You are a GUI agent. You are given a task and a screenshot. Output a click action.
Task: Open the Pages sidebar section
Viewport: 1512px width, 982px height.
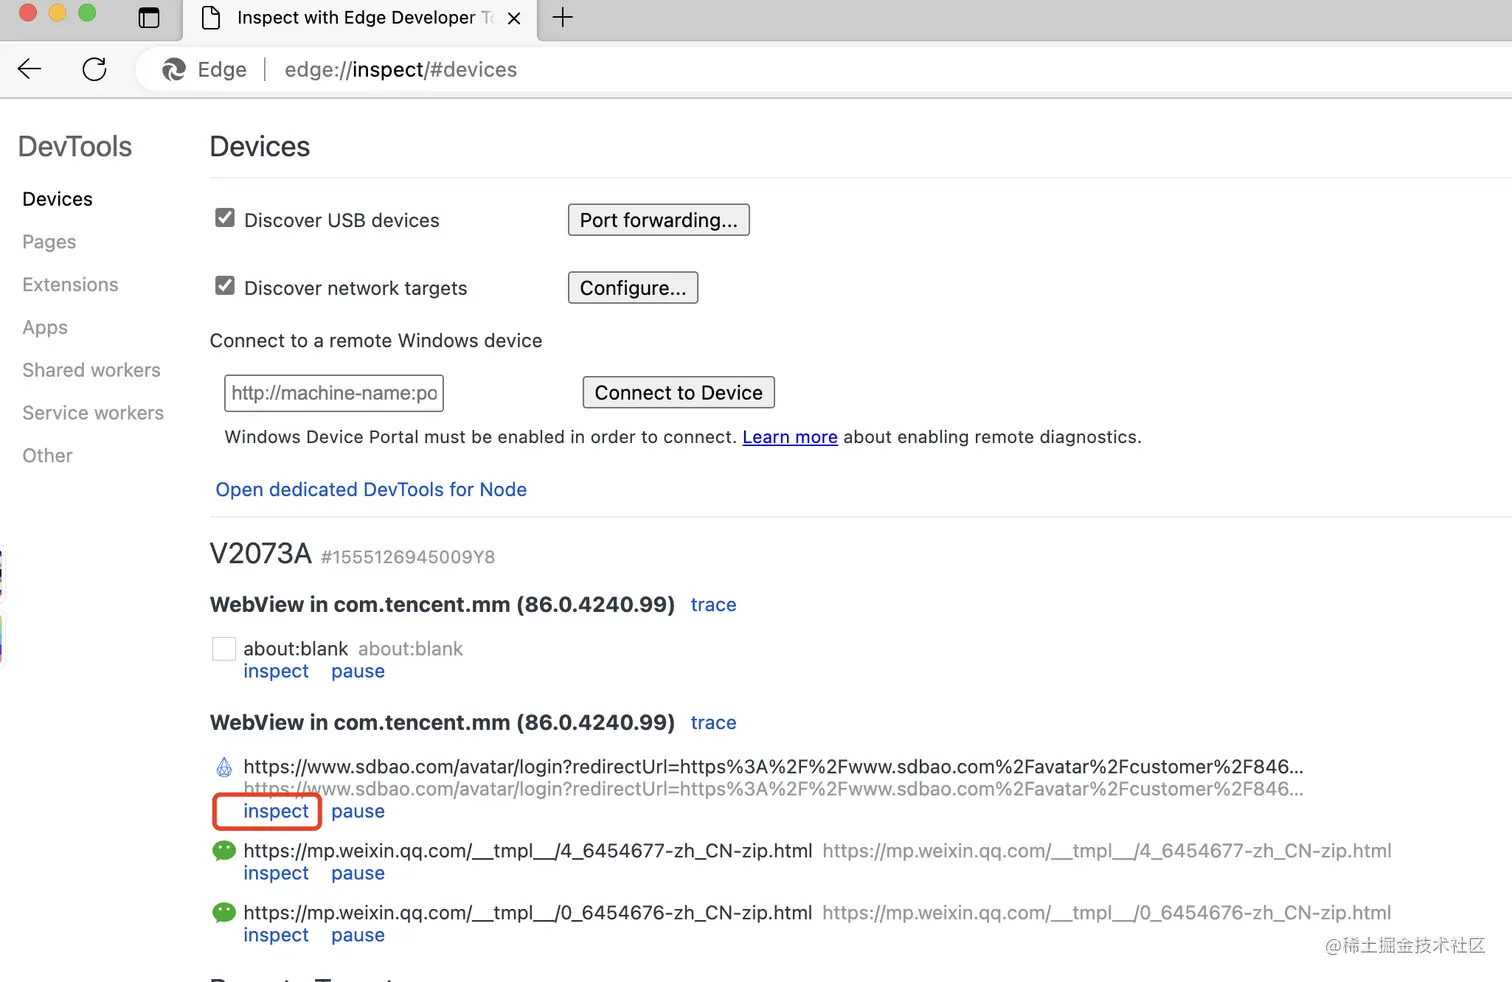coord(49,242)
